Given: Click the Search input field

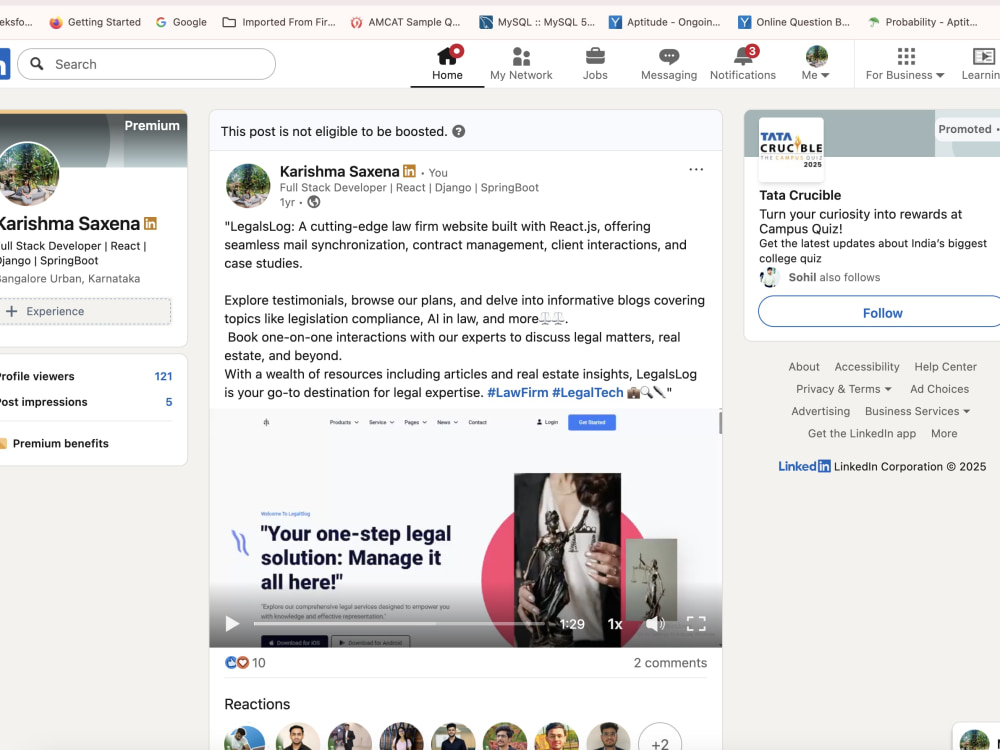Looking at the screenshot, I should [x=147, y=64].
